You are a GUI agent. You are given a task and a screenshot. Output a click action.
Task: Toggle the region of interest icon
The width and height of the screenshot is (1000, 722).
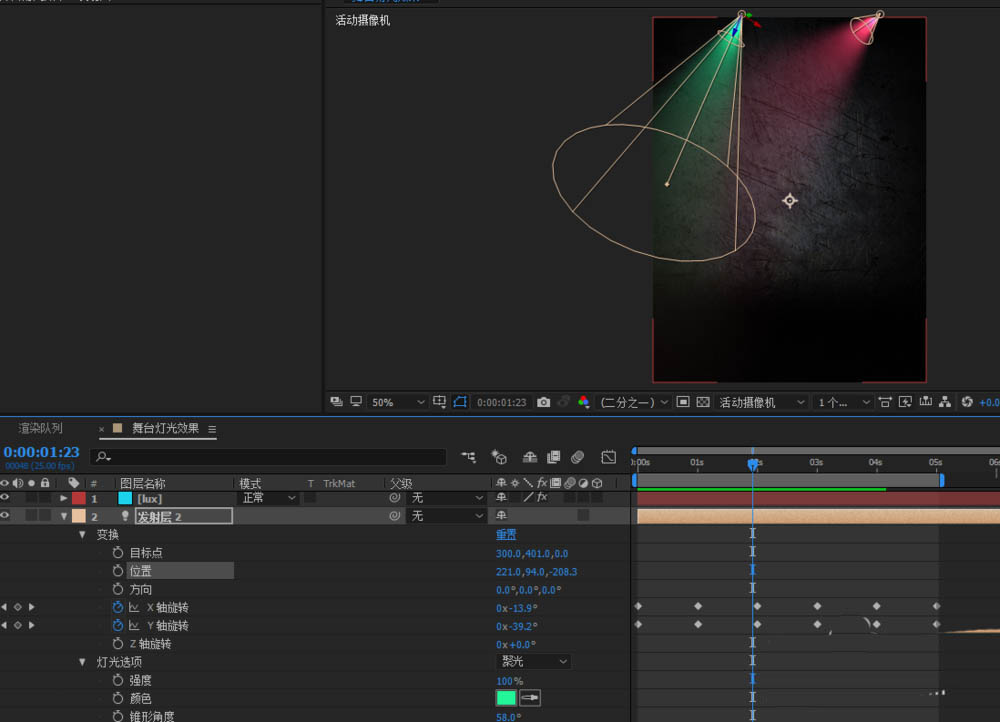click(x=683, y=402)
